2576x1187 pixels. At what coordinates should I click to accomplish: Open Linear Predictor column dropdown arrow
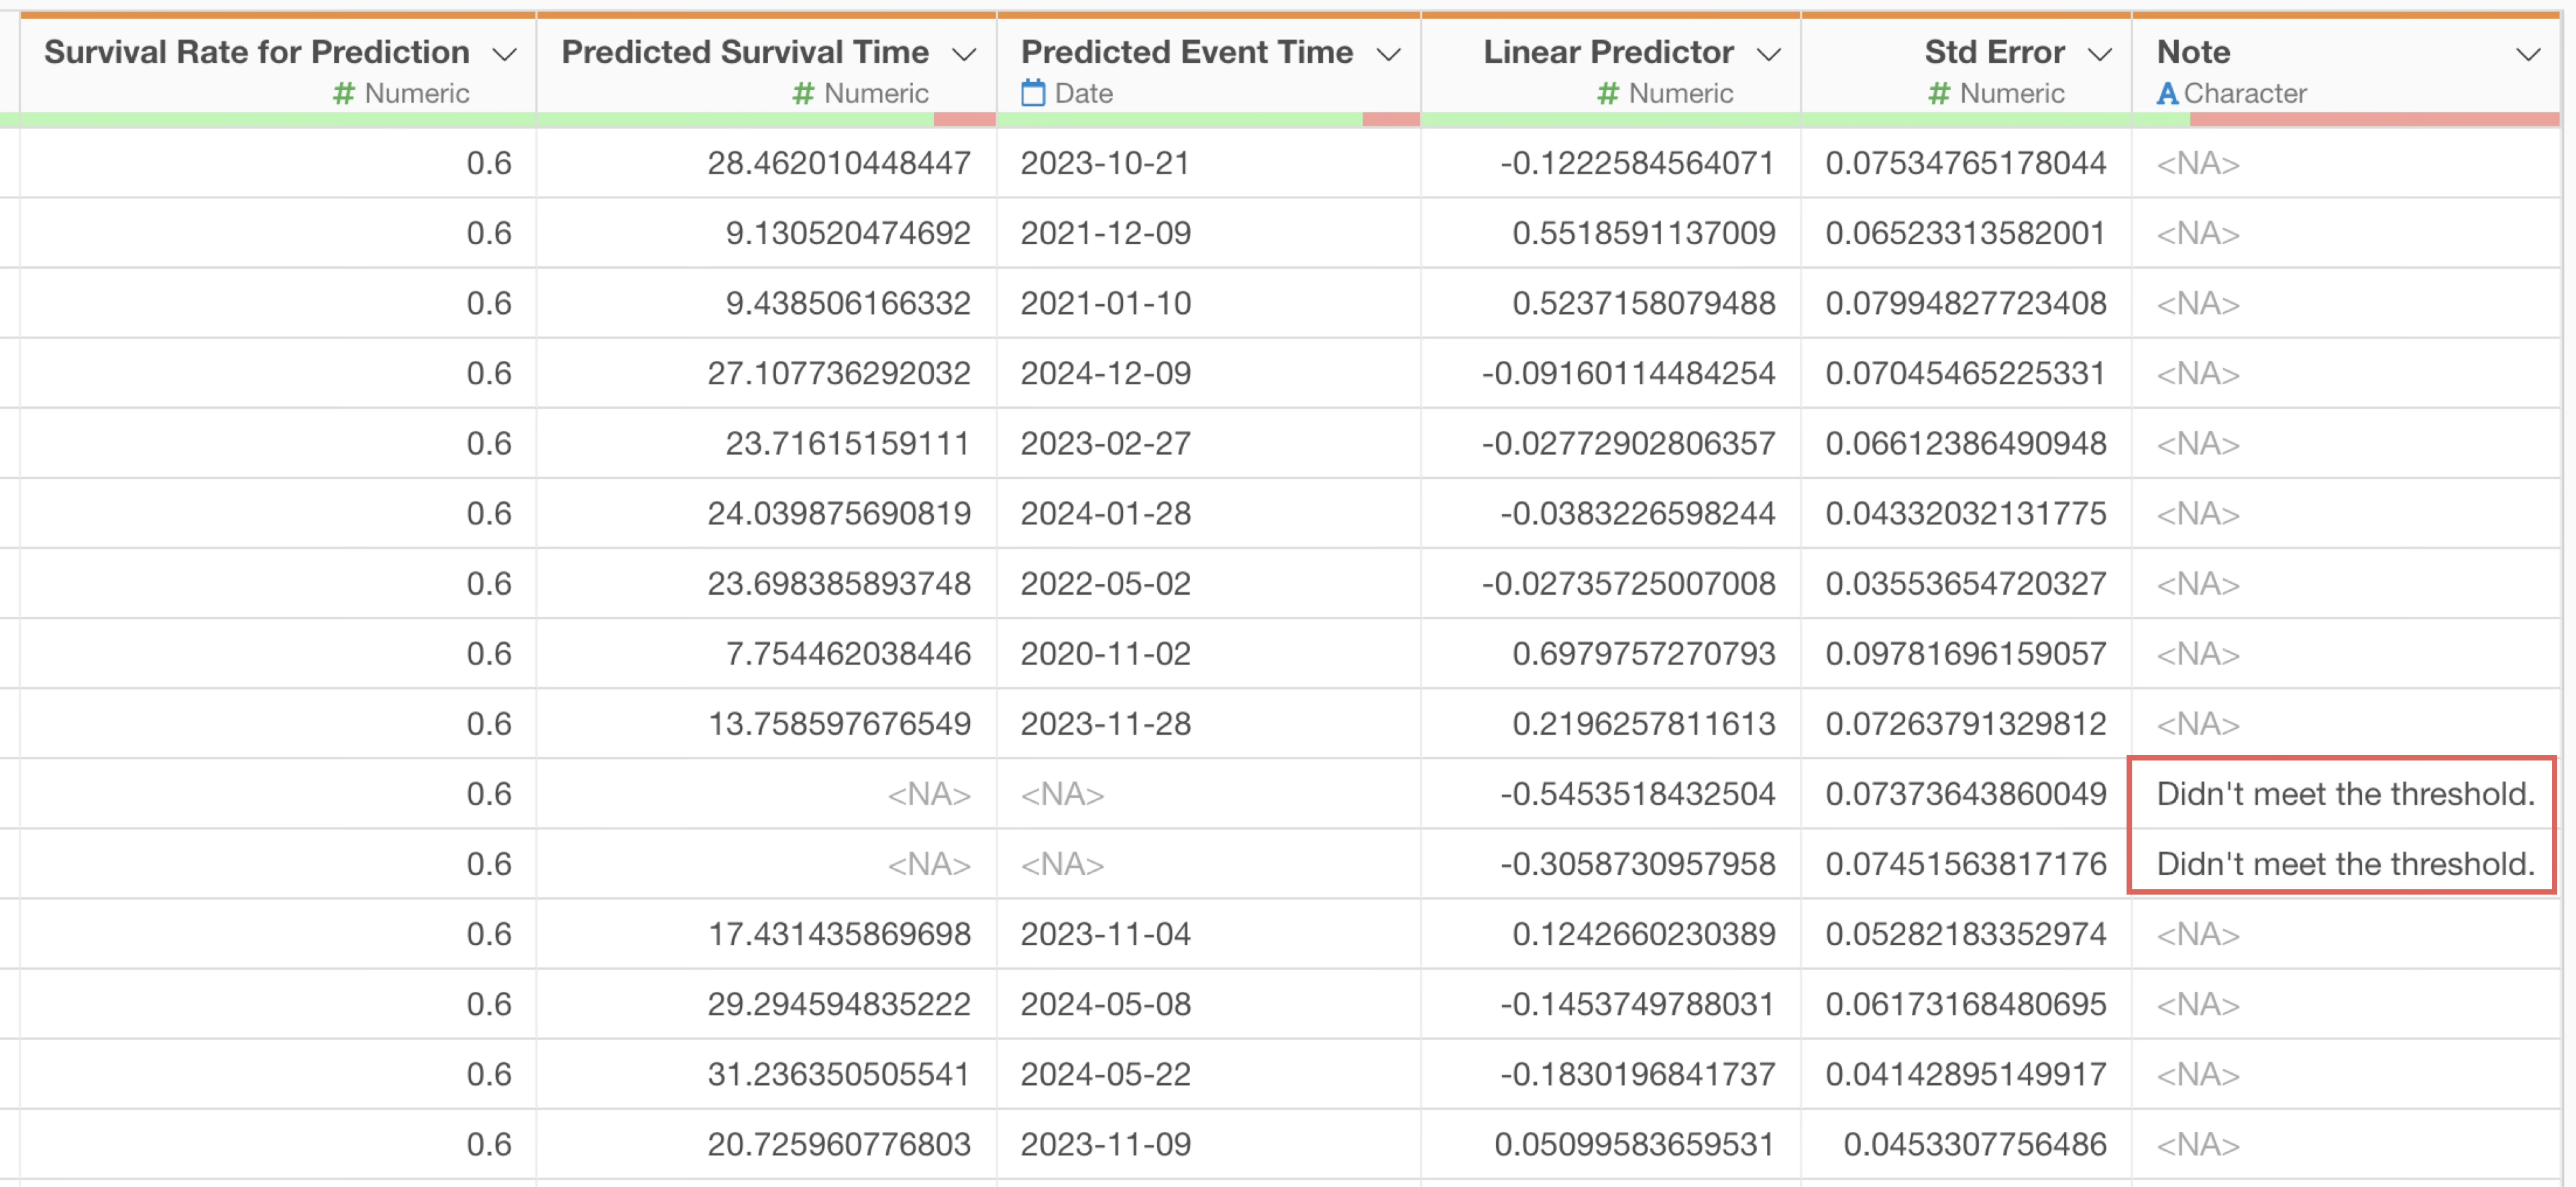1768,54
